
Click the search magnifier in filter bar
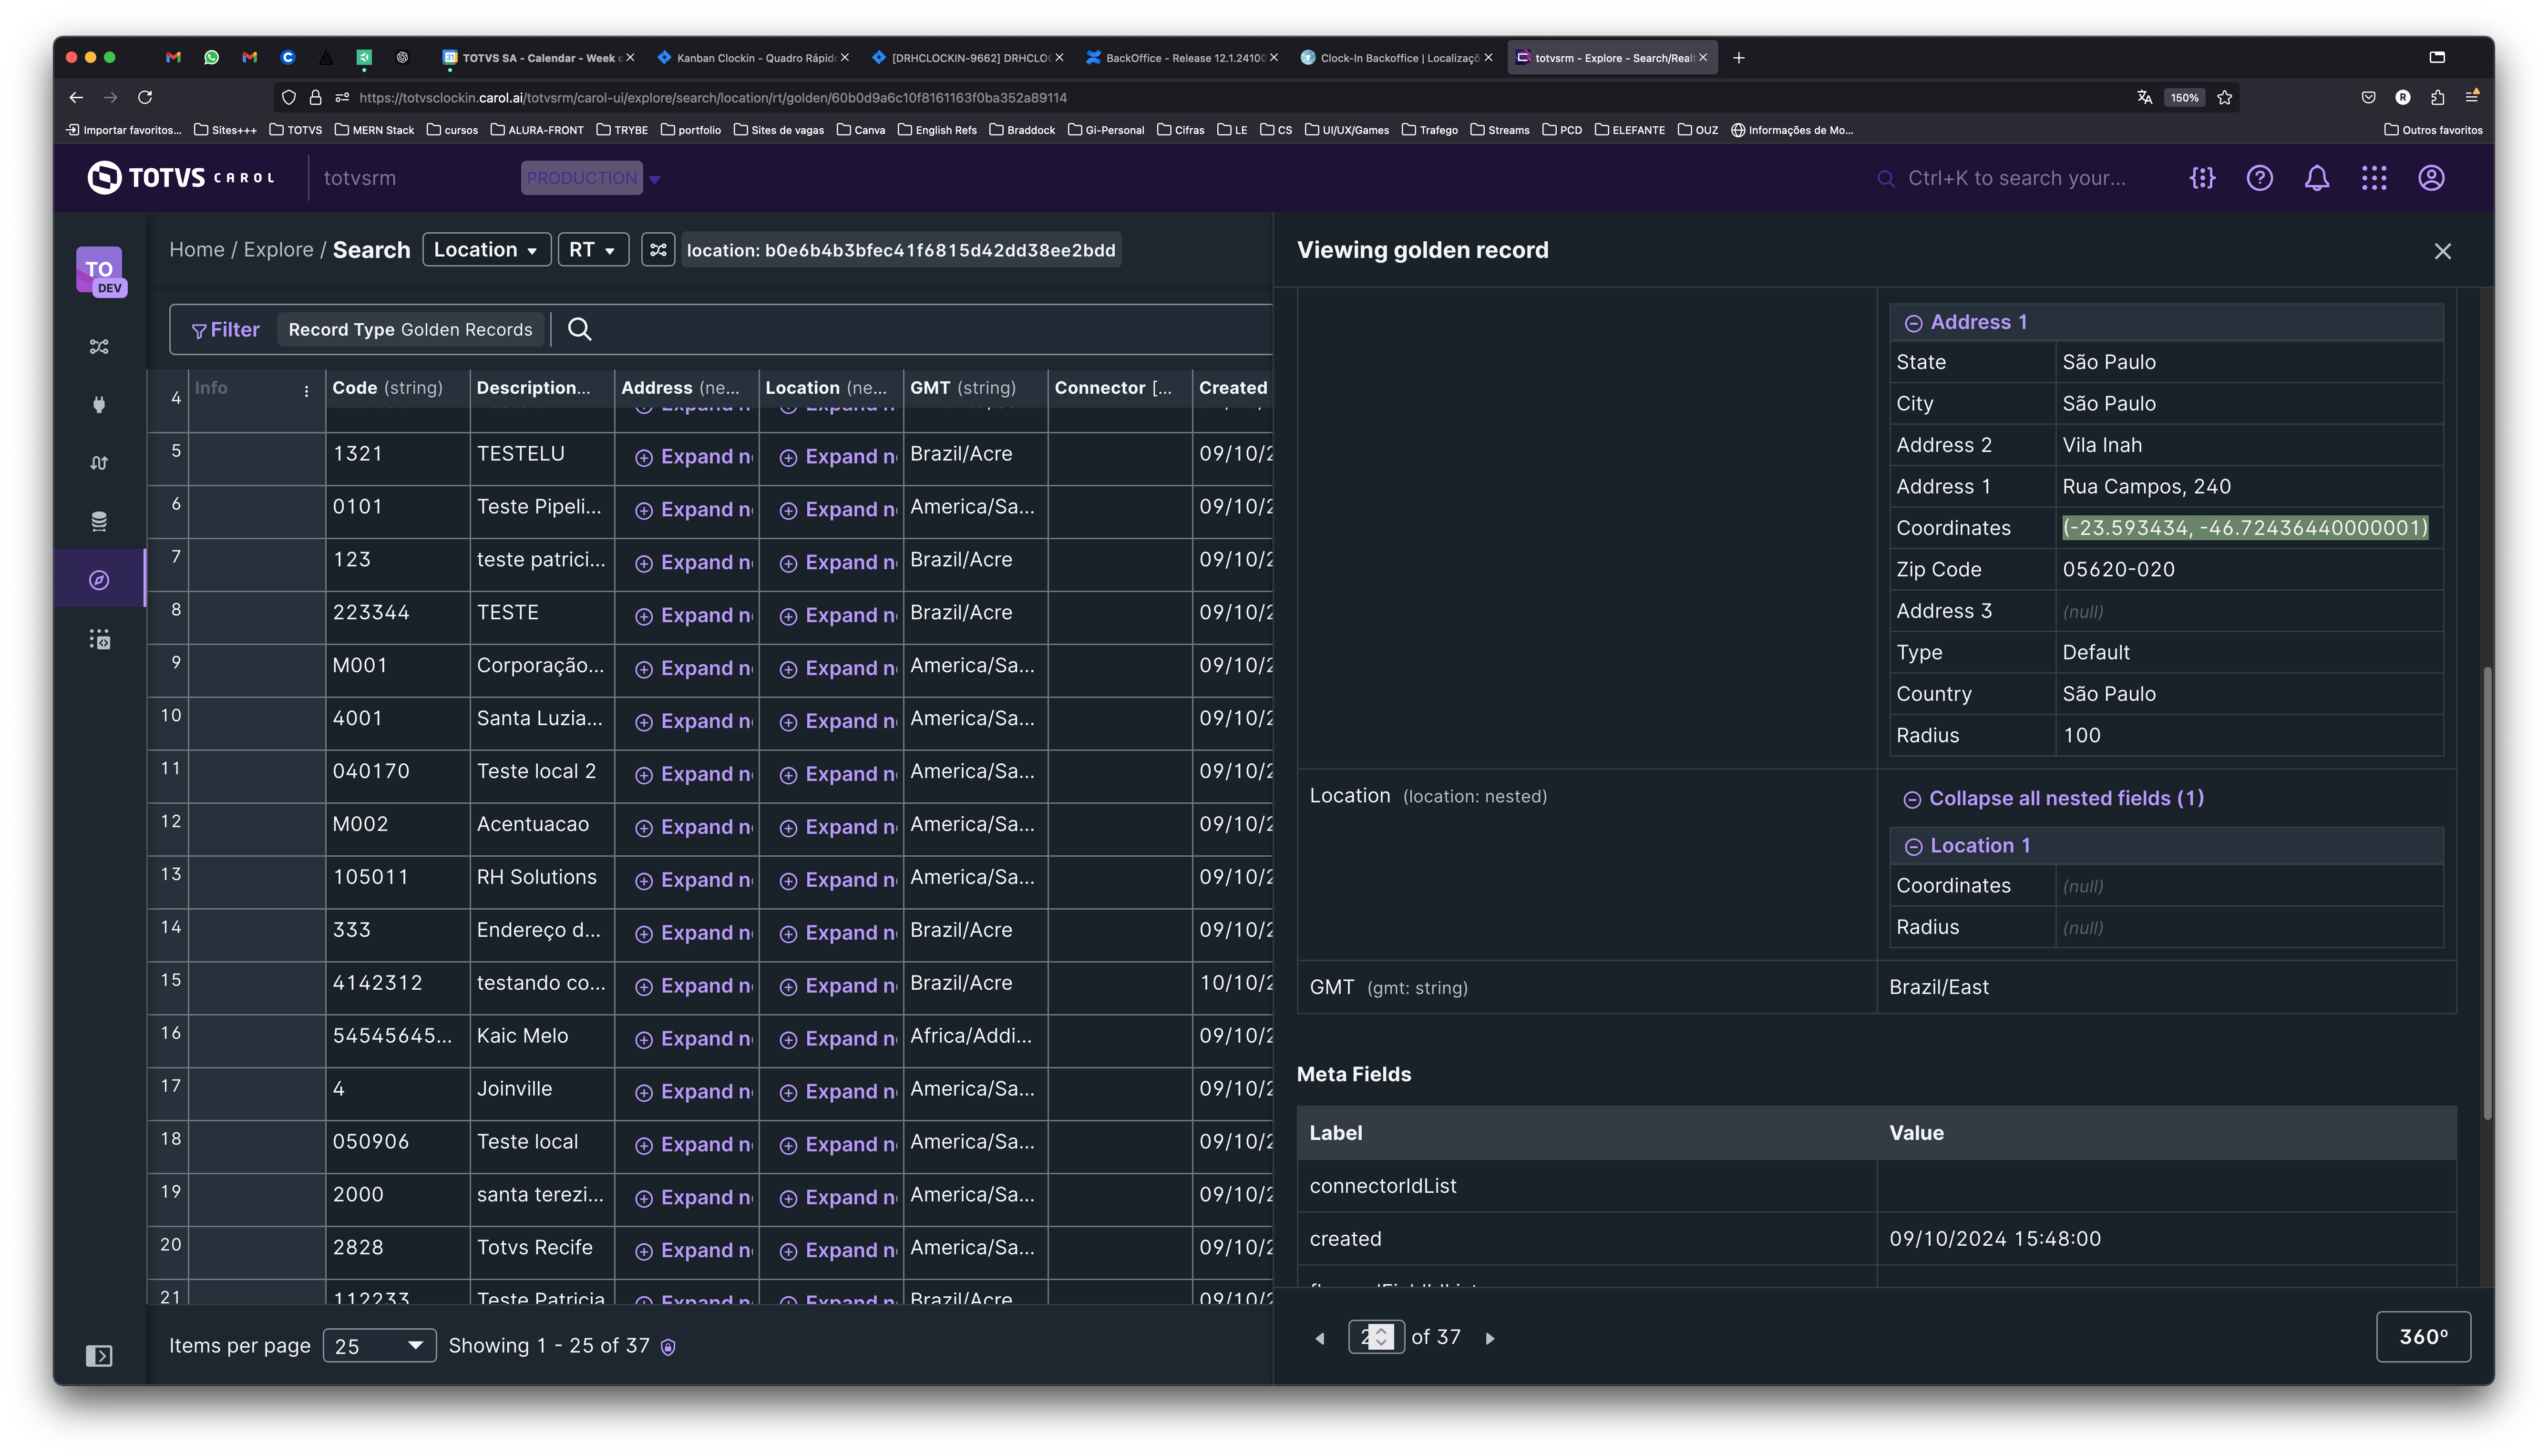(580, 329)
